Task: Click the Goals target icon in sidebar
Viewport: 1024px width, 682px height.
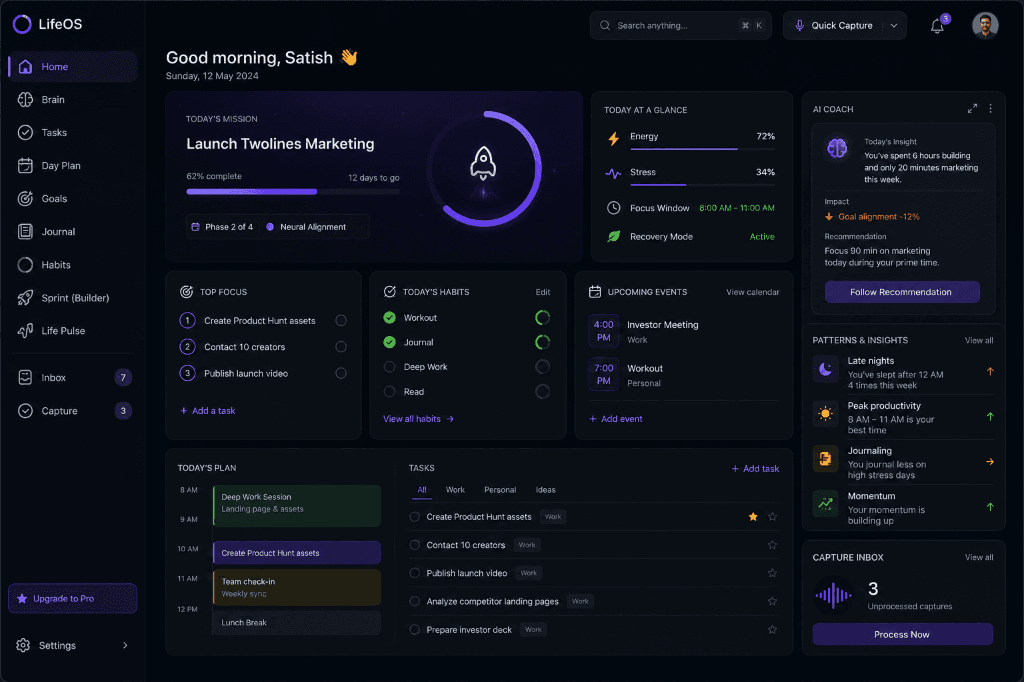Action: [25, 199]
